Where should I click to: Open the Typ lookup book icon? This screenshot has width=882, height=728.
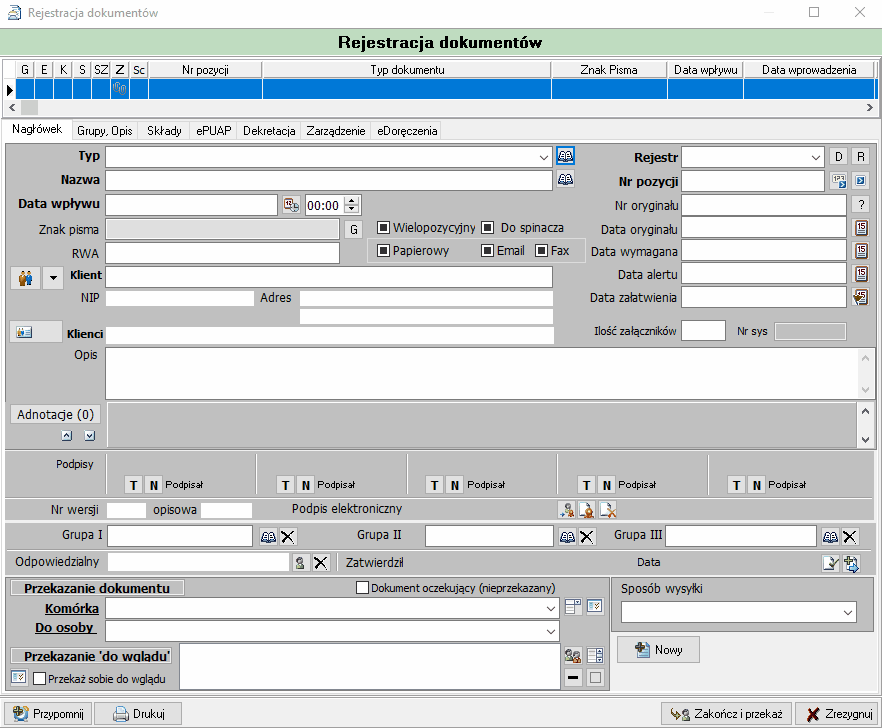click(565, 156)
